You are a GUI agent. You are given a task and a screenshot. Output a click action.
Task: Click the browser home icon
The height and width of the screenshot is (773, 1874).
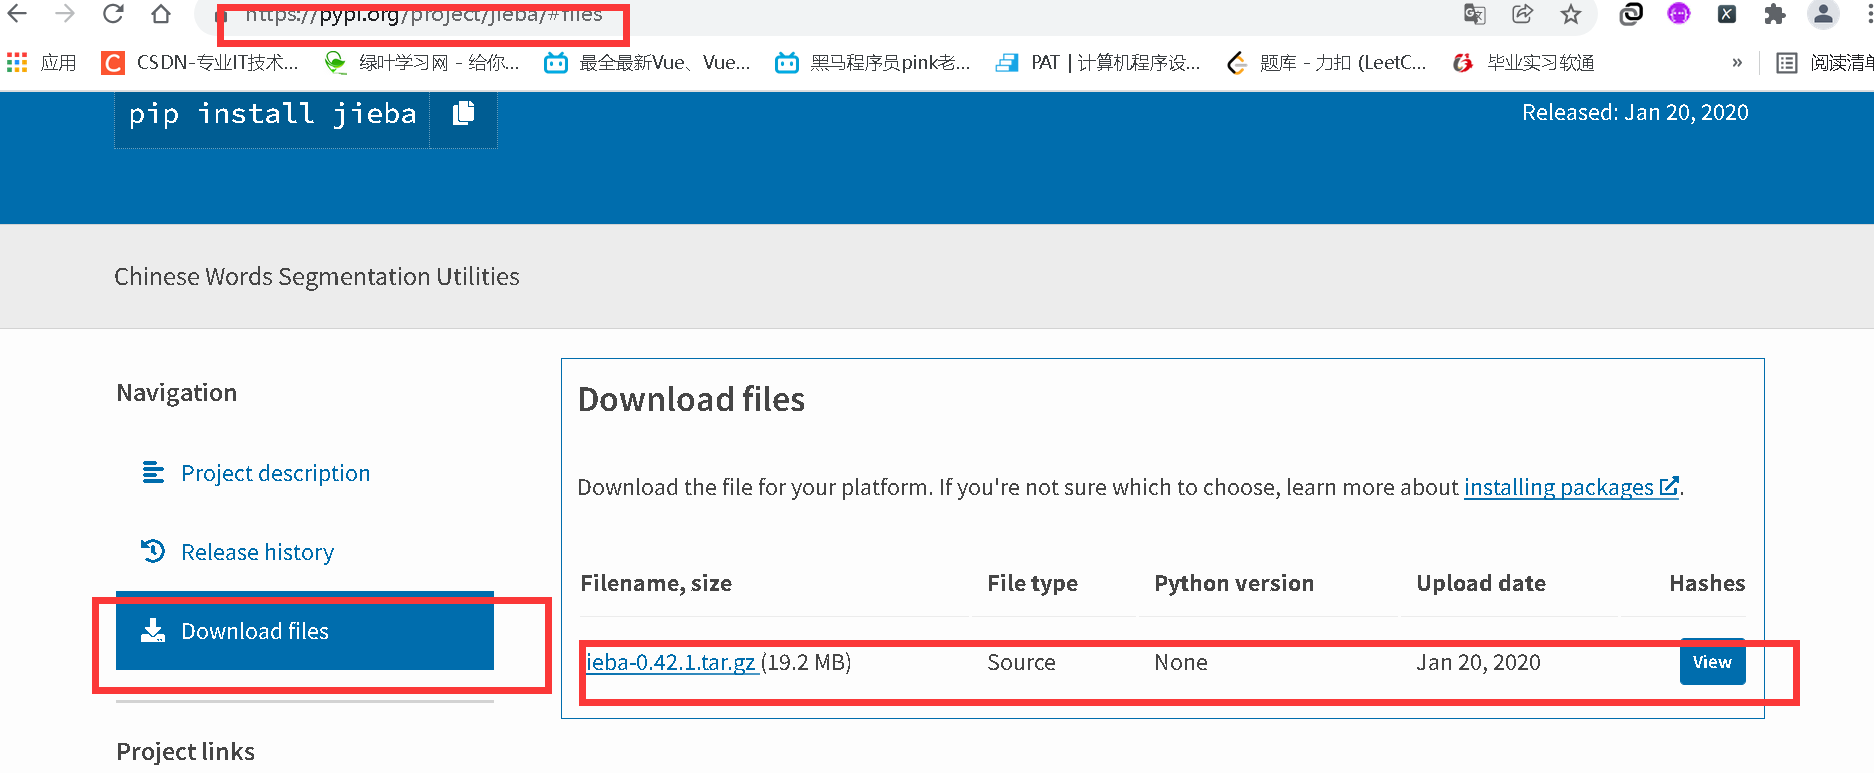pyautogui.click(x=160, y=14)
